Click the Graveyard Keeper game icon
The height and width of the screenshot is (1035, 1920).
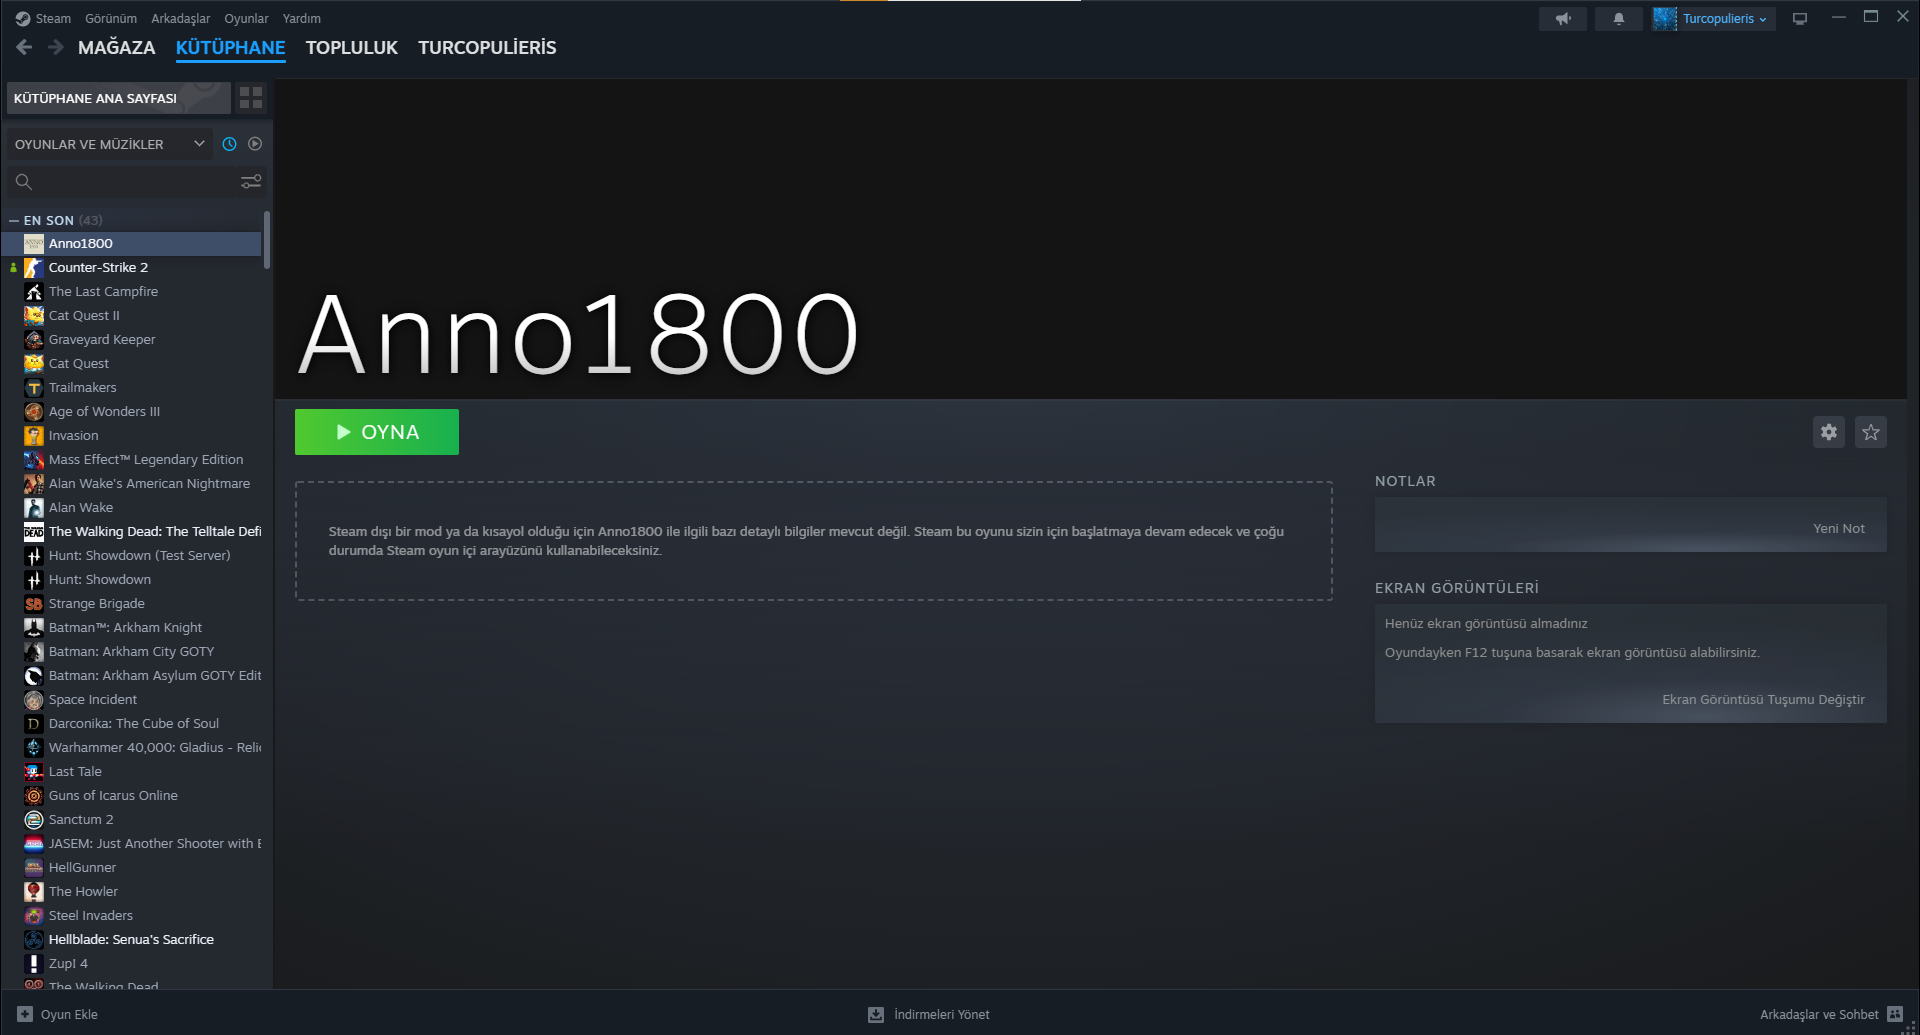34,340
